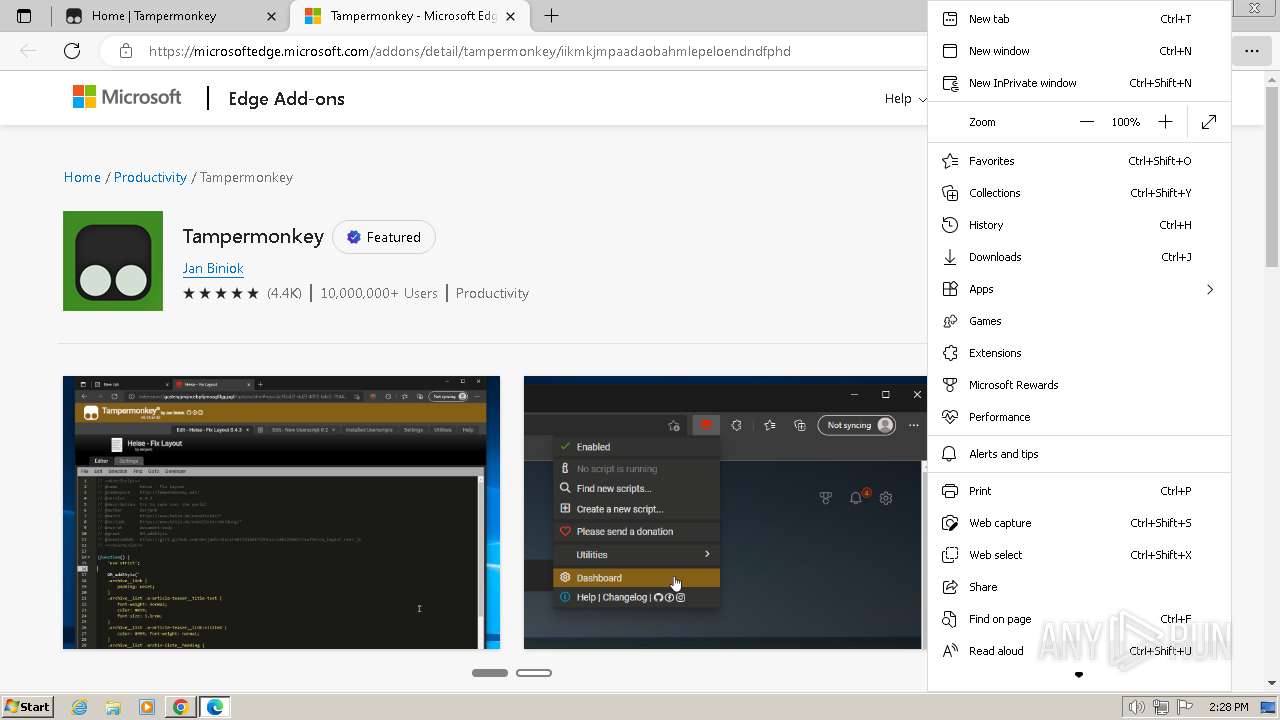Expand the Apps submenu arrow
The image size is (1280, 720).
pos(1210,289)
